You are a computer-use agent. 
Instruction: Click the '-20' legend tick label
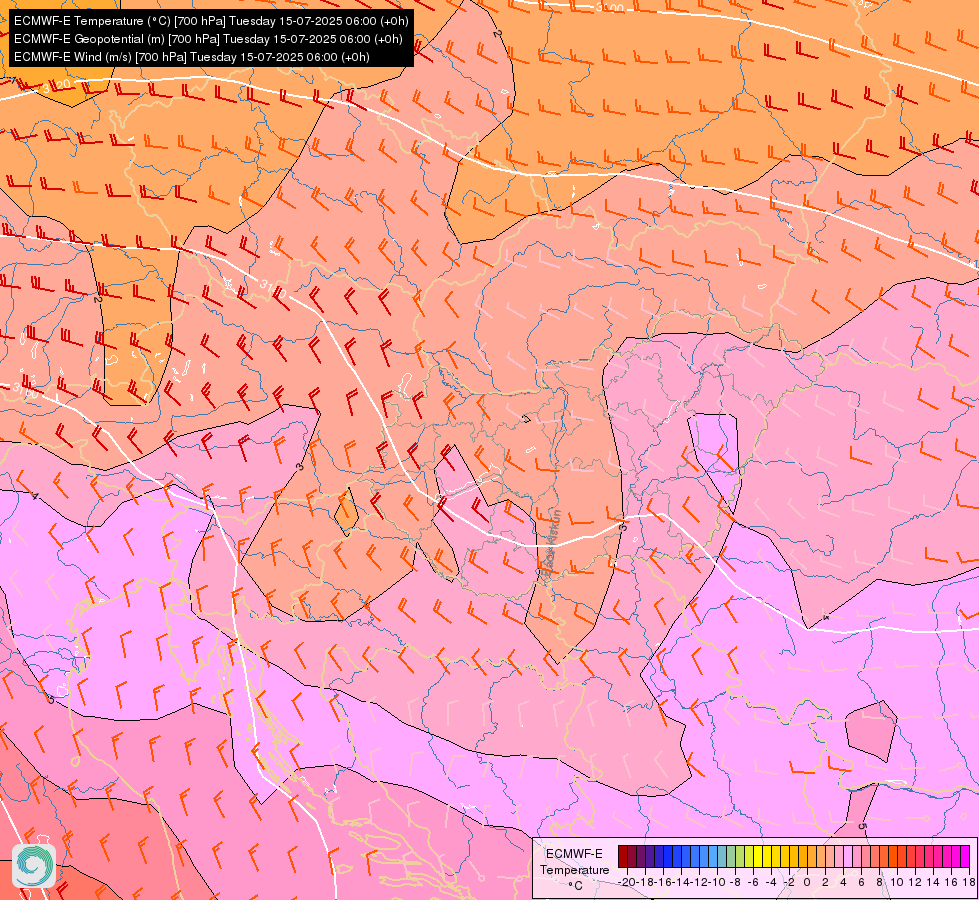pos(627,883)
